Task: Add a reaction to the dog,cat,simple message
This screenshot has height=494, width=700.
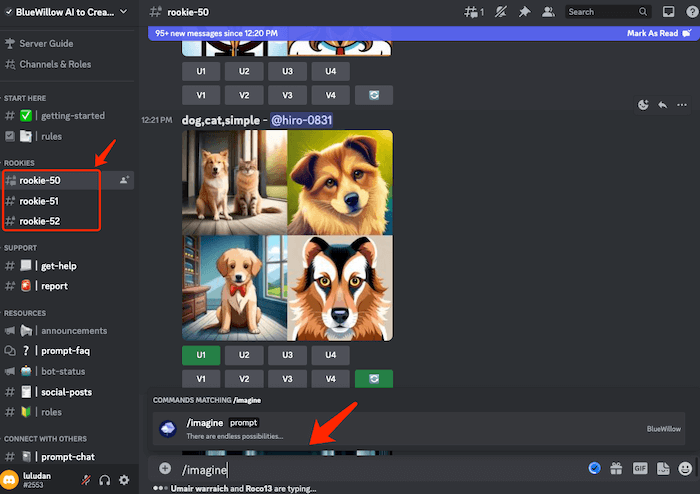Action: tap(644, 104)
